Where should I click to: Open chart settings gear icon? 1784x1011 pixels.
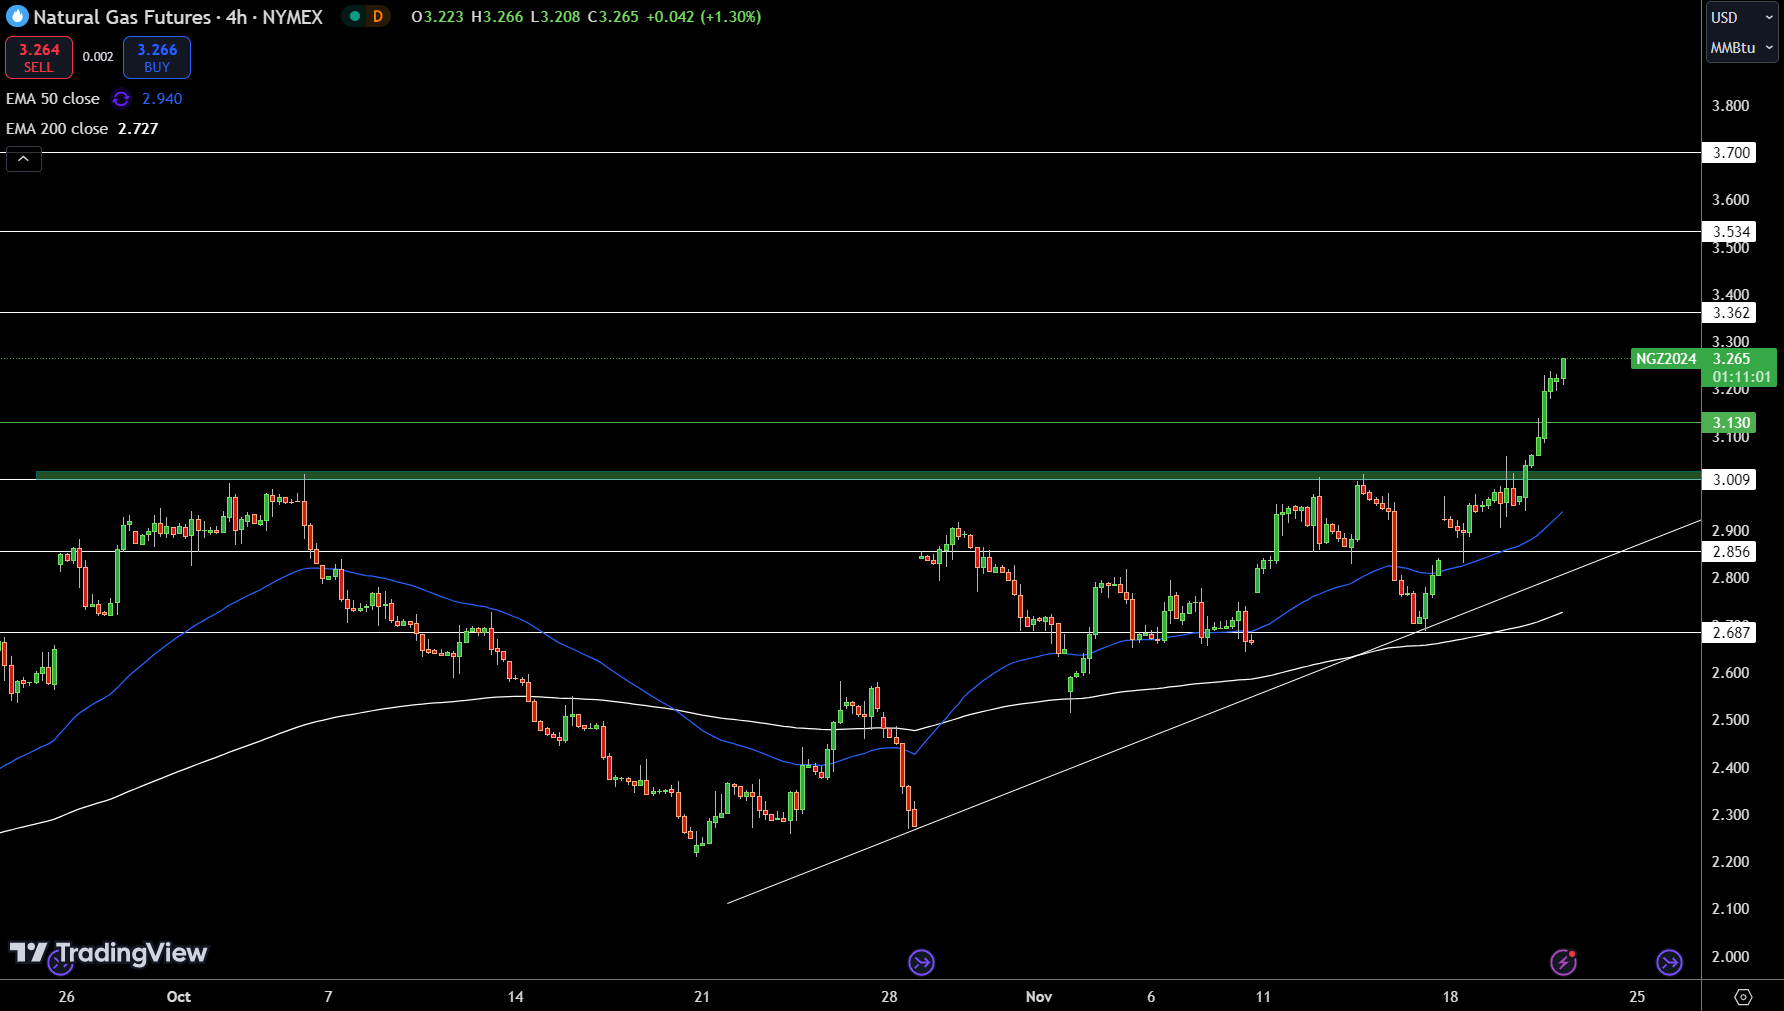(x=1743, y=996)
